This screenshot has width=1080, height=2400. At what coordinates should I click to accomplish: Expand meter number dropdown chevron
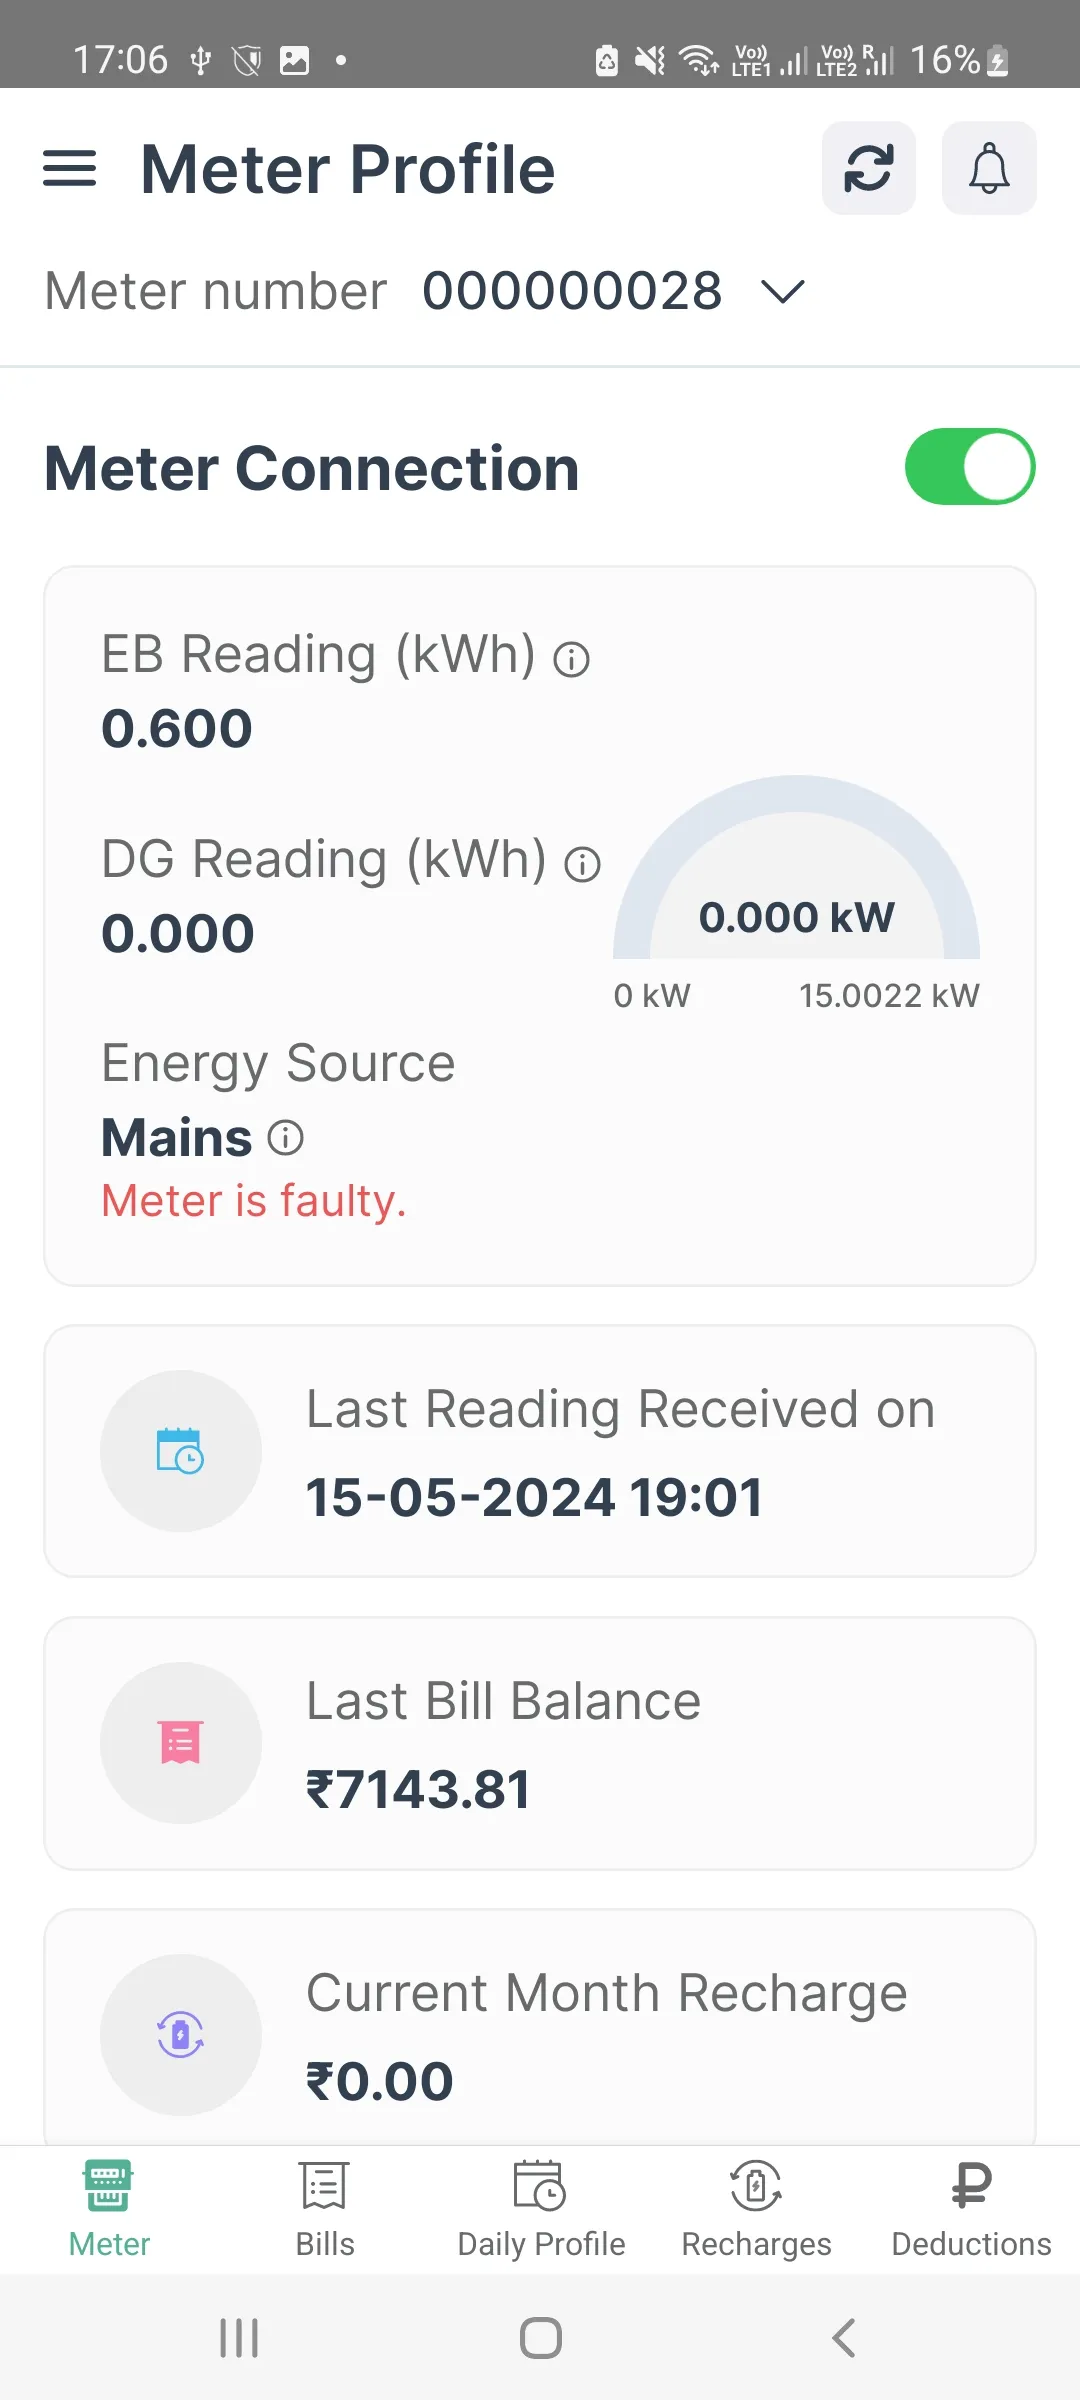pos(782,292)
